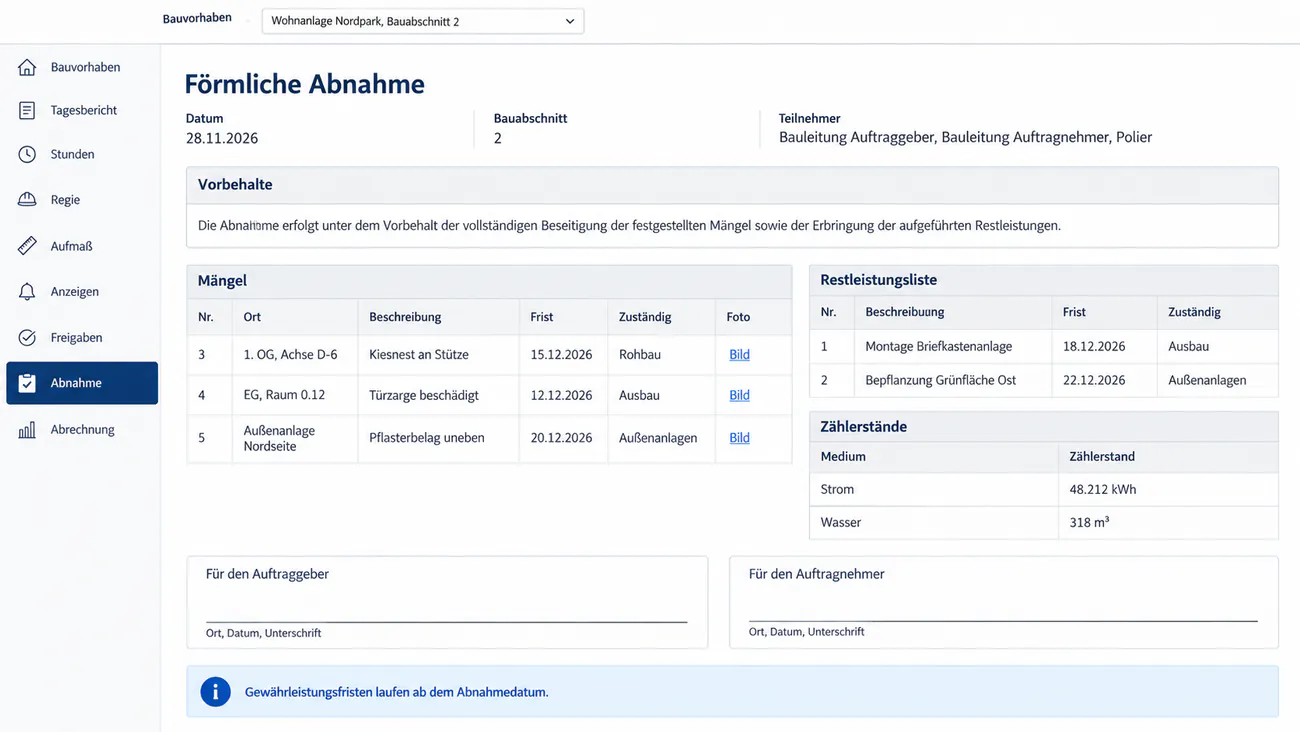Click 'Montage Briefkastenanlage' in Restleistungsliste
Viewport: 1300px width, 732px height.
(939, 347)
